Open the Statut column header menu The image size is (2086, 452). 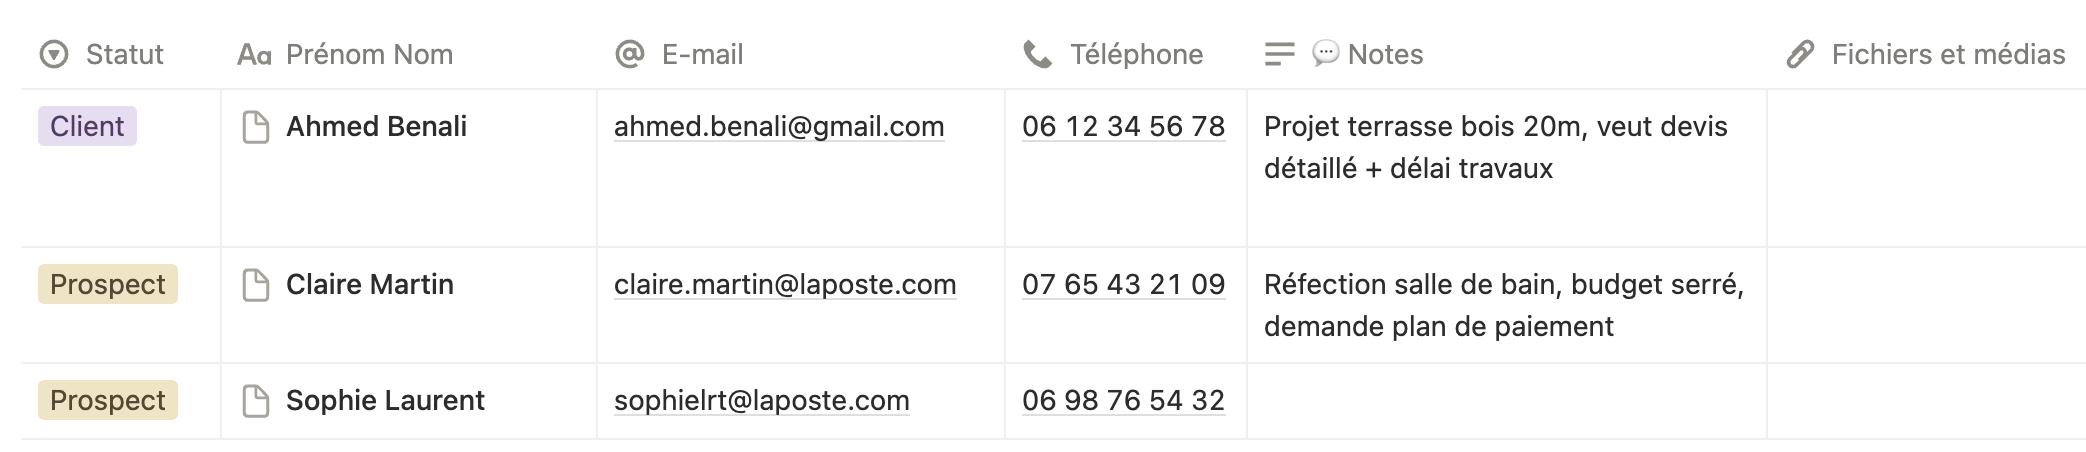pos(124,54)
